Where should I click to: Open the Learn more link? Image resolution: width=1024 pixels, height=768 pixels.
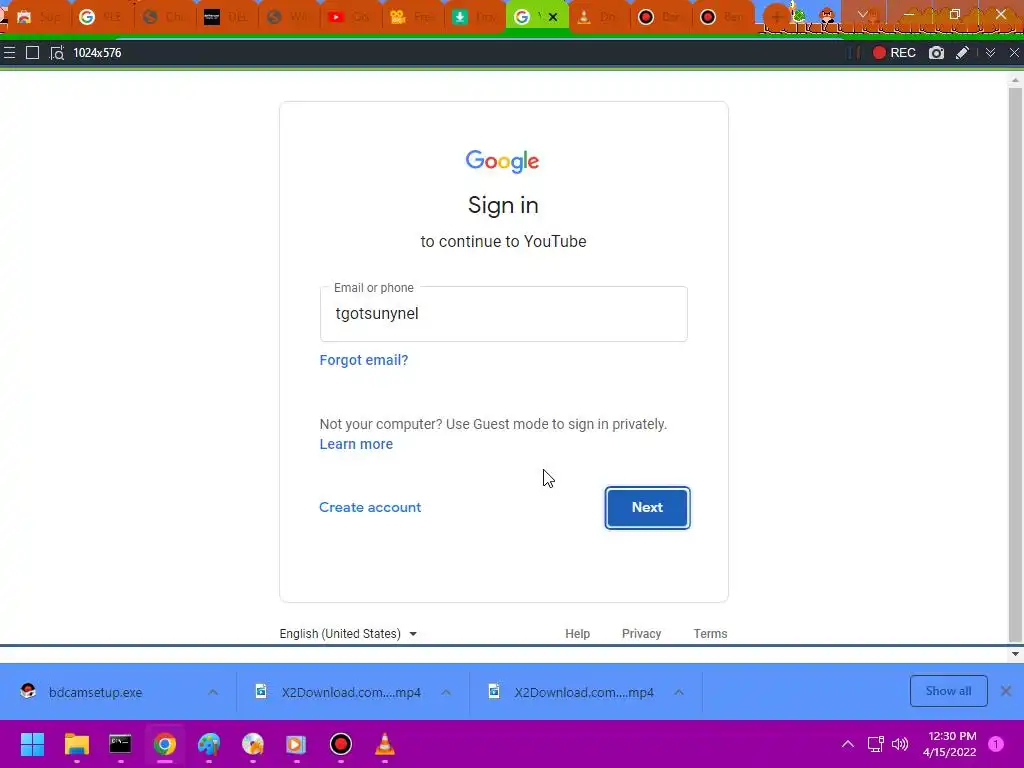(x=356, y=444)
